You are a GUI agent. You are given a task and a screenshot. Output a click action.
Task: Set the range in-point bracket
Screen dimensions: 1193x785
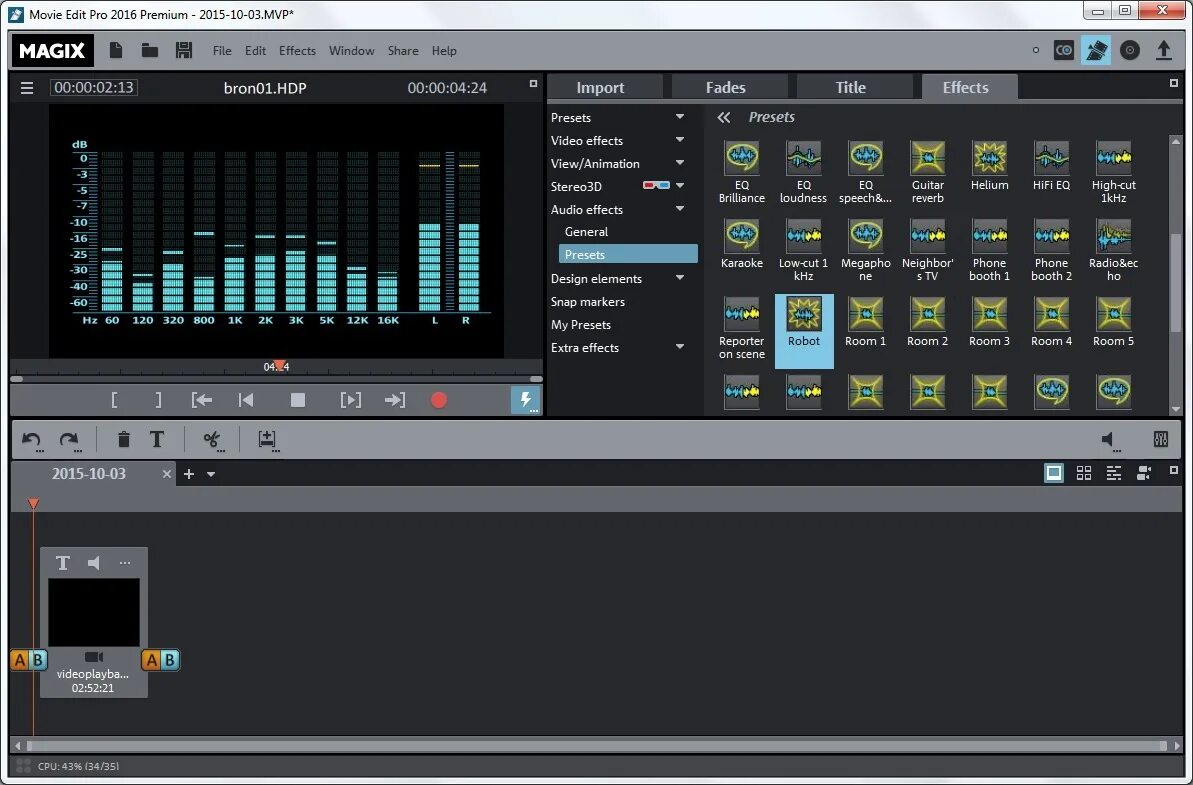[114, 400]
